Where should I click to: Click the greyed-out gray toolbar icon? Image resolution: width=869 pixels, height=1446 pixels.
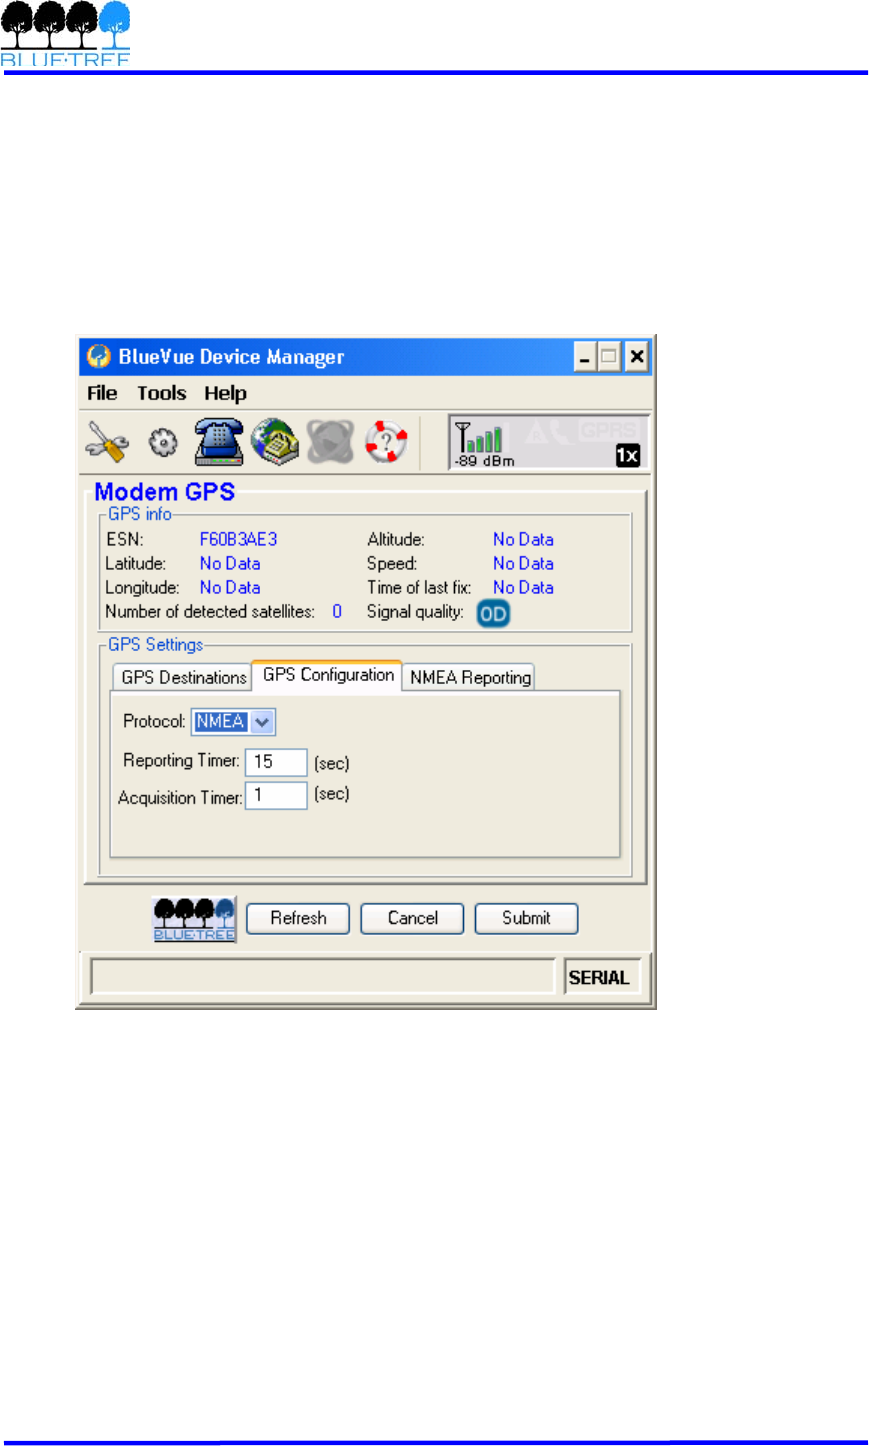[330, 441]
